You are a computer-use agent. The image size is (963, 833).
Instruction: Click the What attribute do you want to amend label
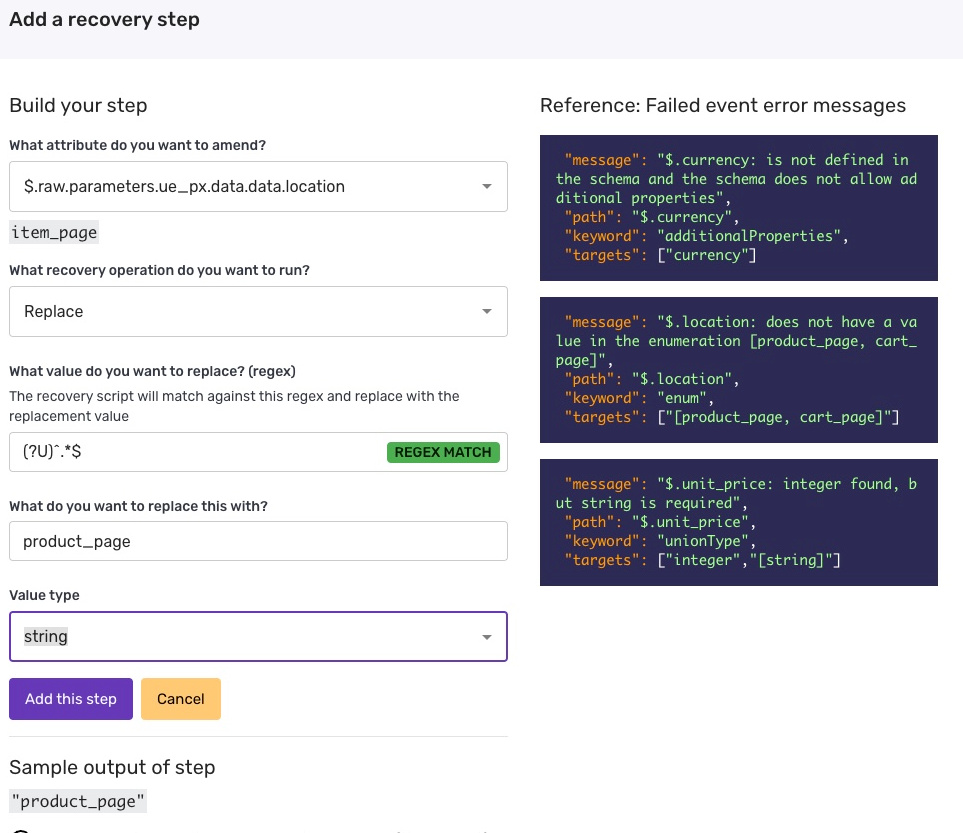[x=138, y=145]
